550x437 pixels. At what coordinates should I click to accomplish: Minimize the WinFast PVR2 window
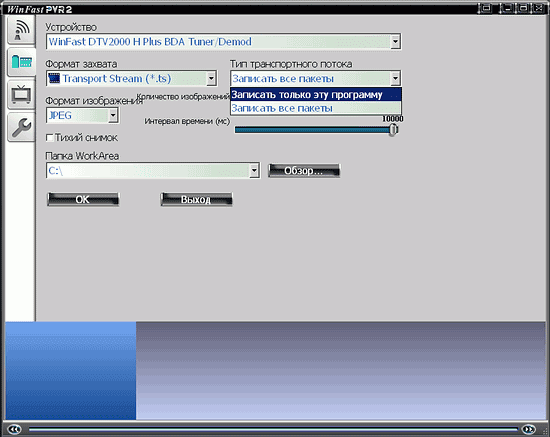tap(507, 8)
